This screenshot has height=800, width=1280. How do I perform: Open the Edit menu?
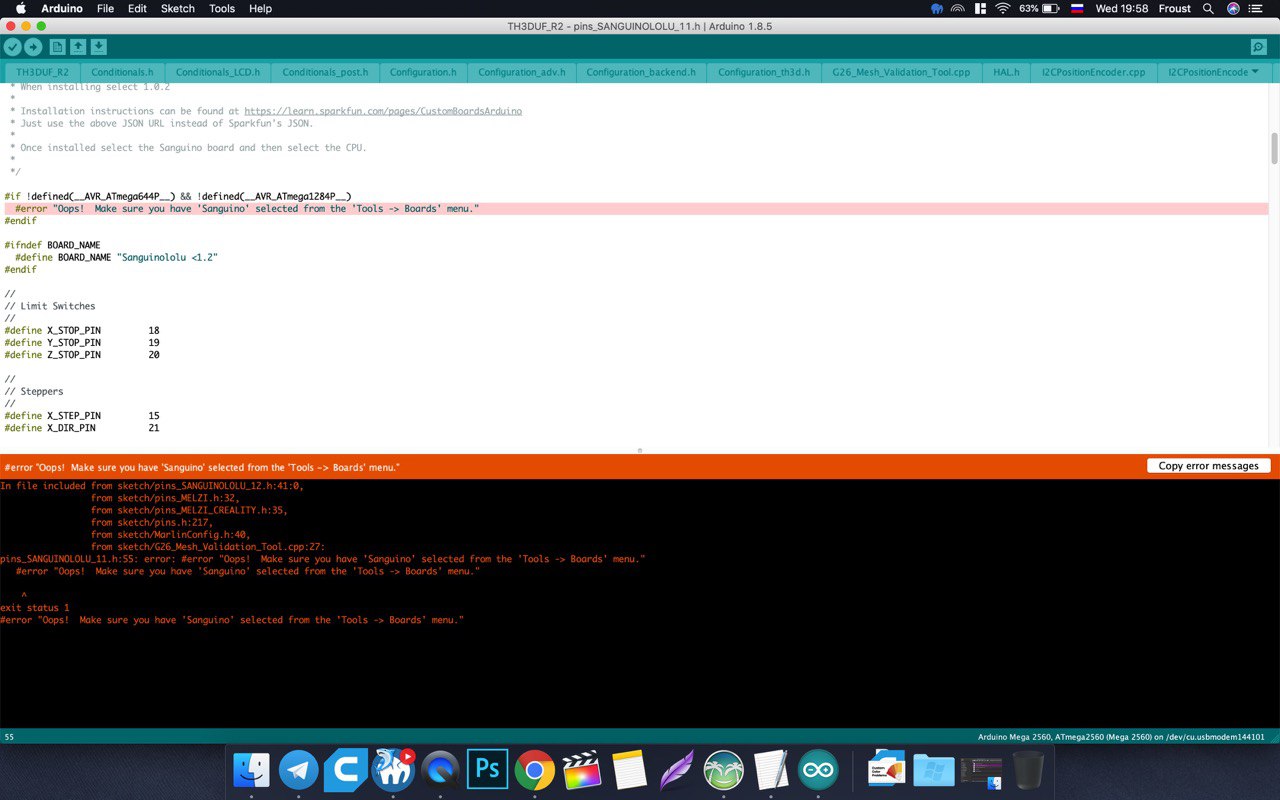[x=137, y=8]
